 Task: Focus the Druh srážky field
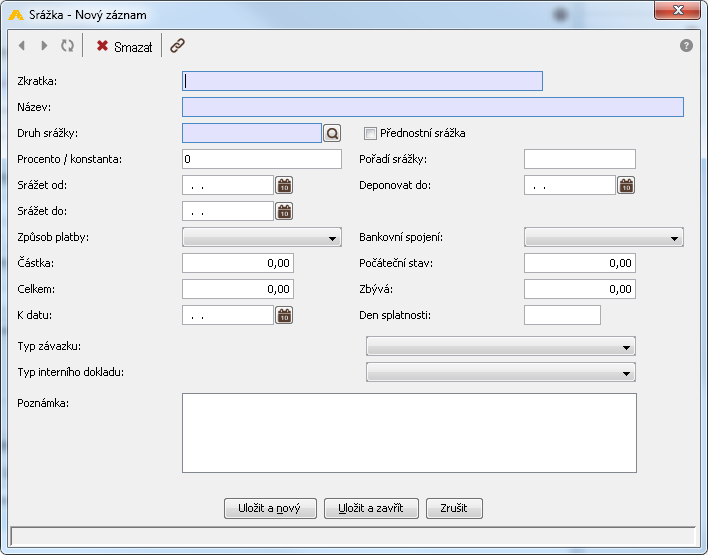[x=252, y=133]
